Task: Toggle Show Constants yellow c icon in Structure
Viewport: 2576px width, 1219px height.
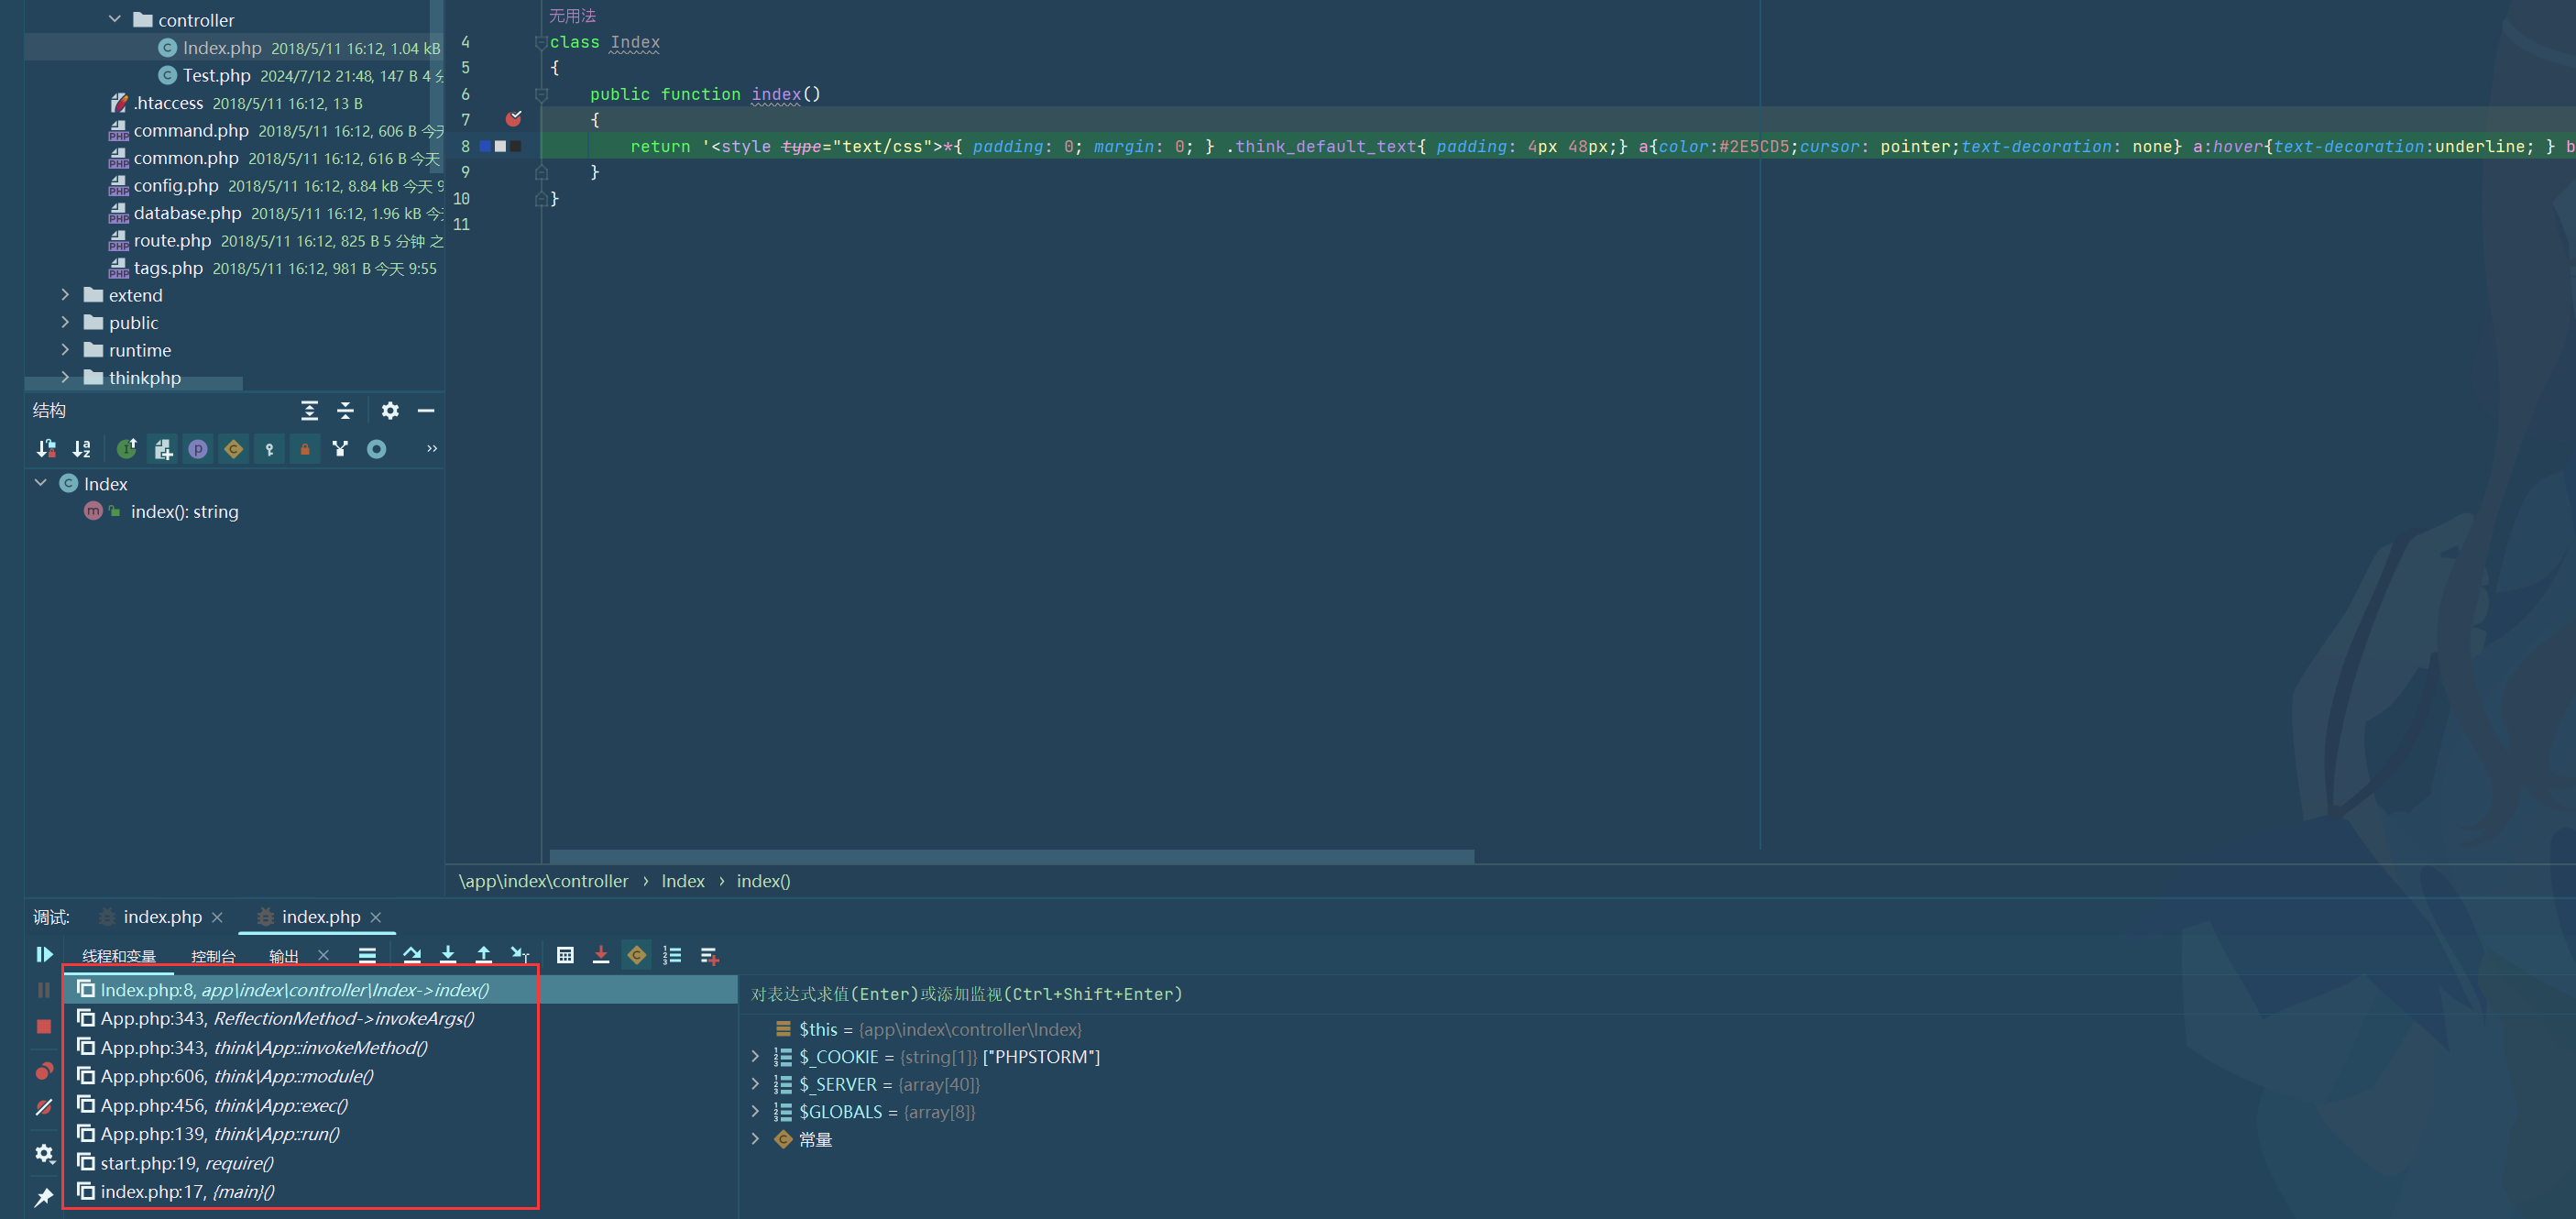Action: (x=234, y=449)
